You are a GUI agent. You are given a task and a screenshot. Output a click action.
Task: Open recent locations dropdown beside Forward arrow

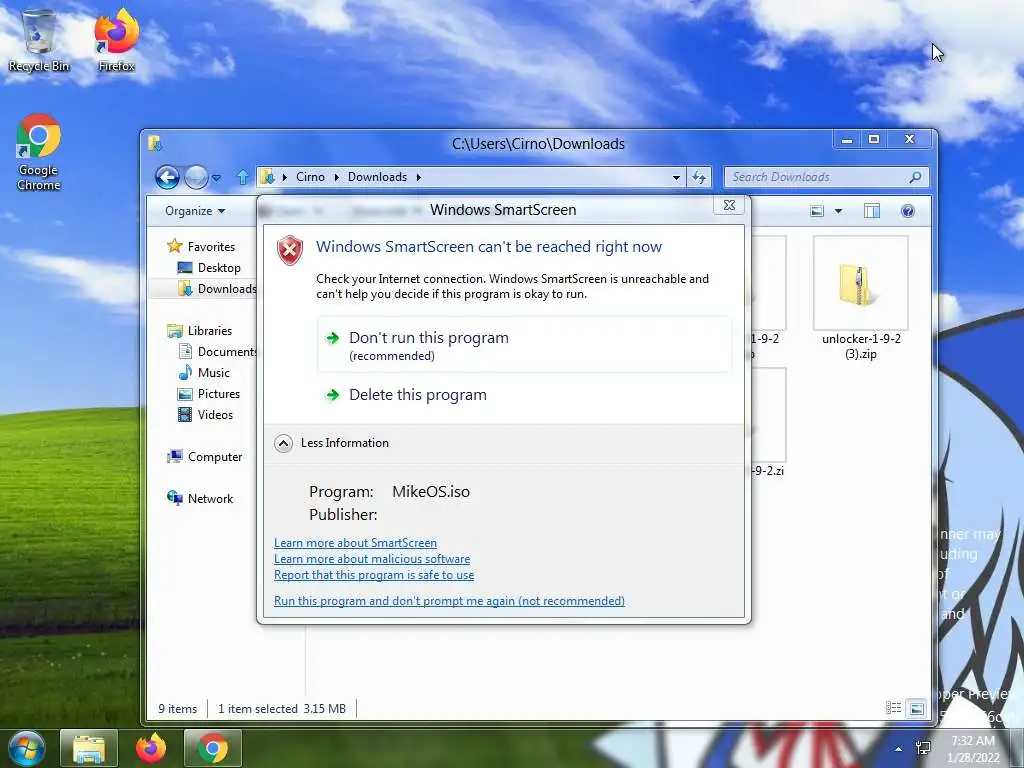click(217, 178)
